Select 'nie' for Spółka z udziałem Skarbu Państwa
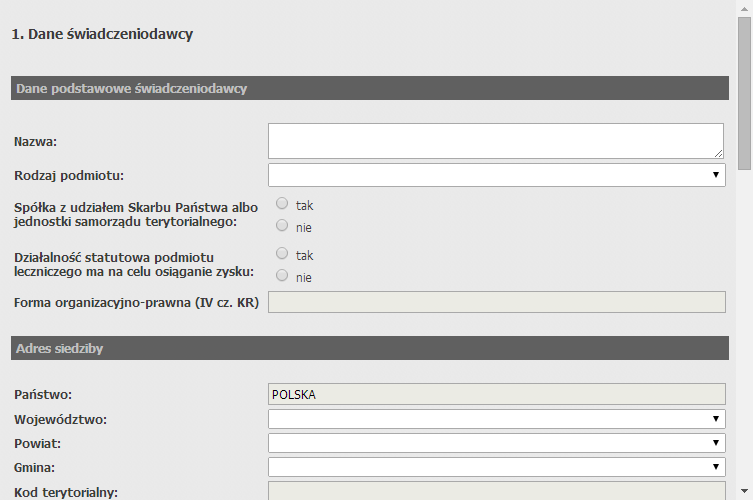This screenshot has height=500, width=753. click(282, 225)
